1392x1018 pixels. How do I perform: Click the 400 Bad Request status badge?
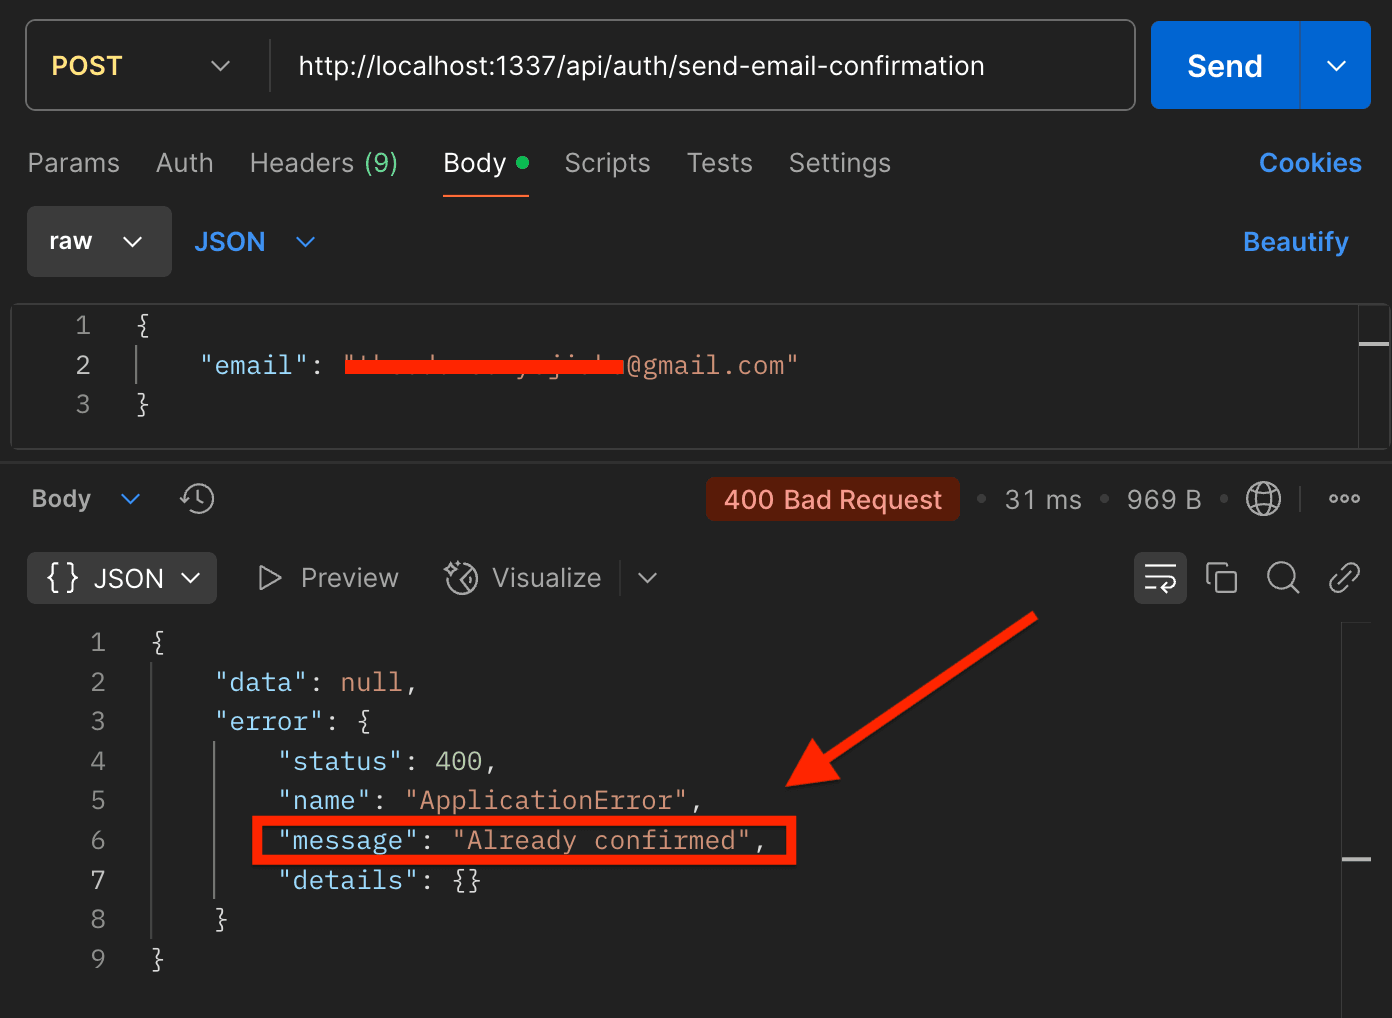tap(833, 499)
